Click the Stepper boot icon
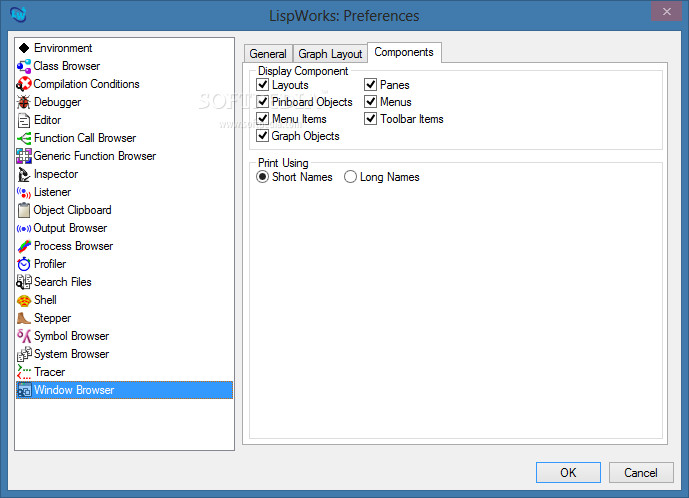This screenshot has height=498, width=689. click(24, 318)
